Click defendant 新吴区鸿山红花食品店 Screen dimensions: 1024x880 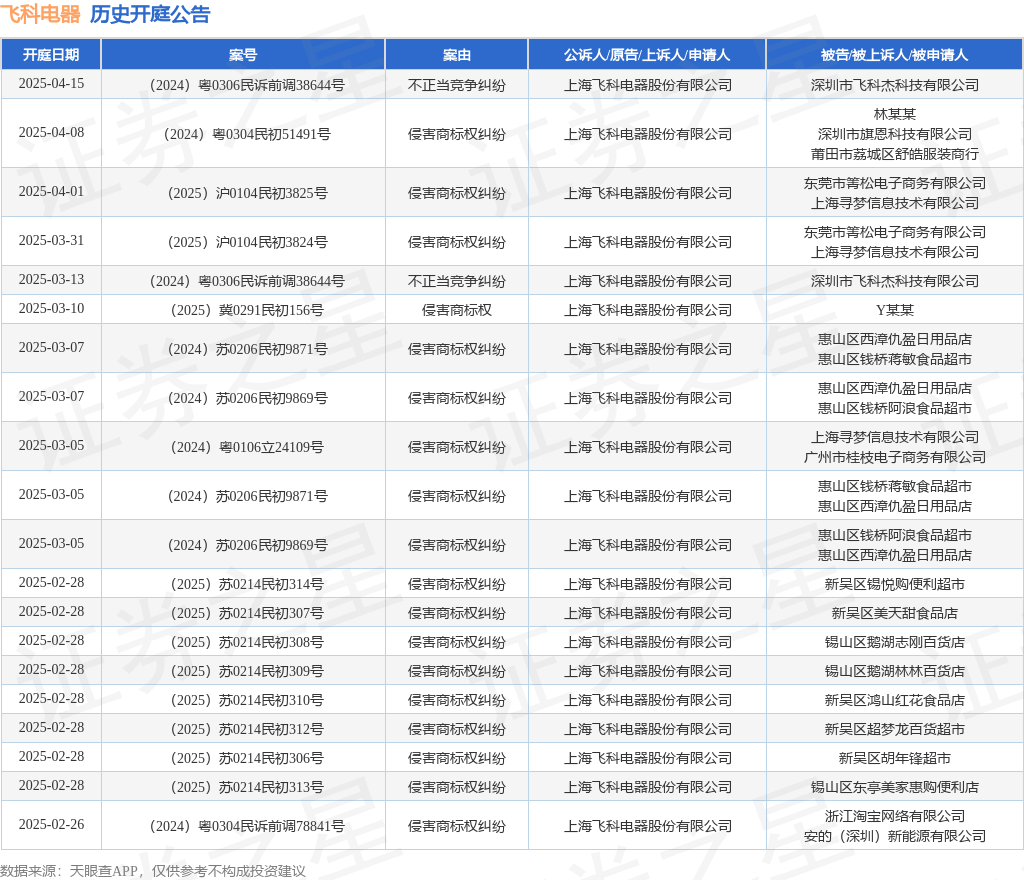tap(894, 700)
